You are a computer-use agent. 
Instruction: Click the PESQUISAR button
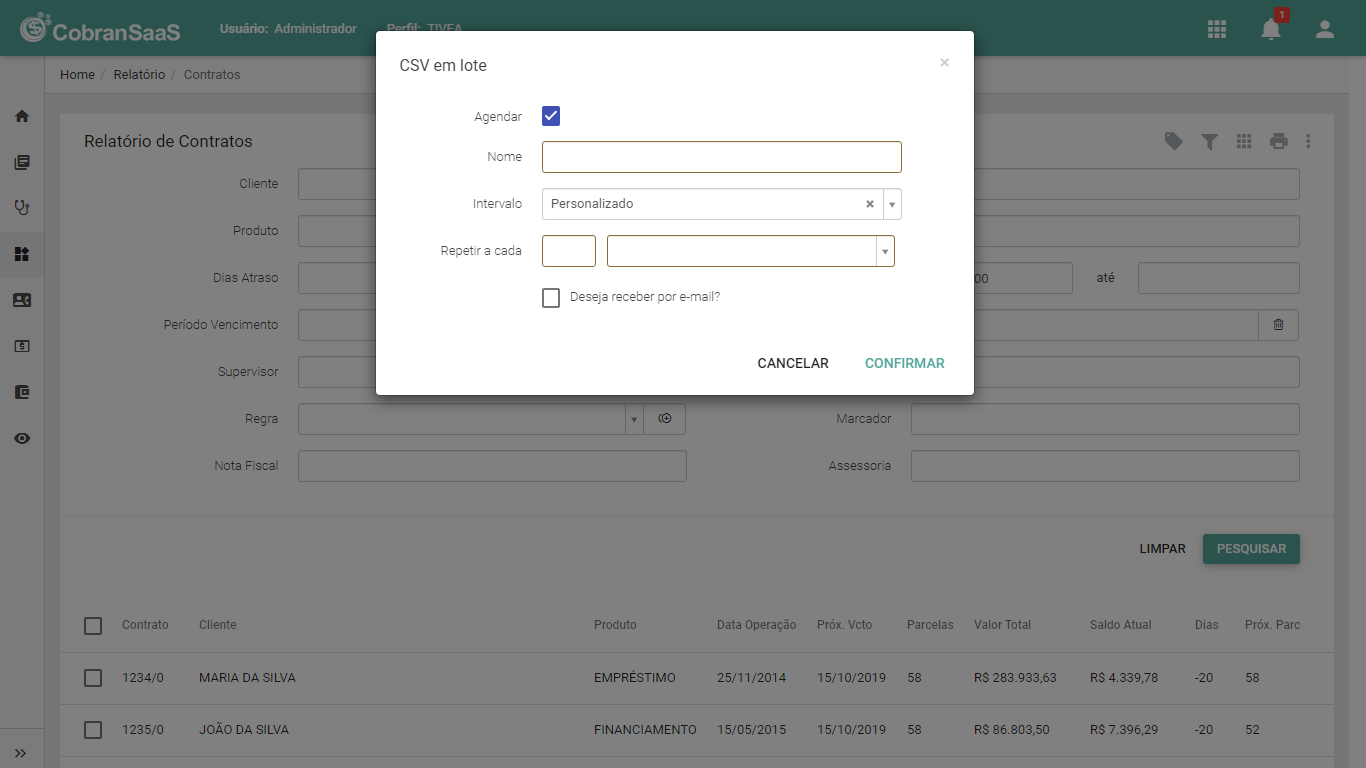pos(1251,549)
